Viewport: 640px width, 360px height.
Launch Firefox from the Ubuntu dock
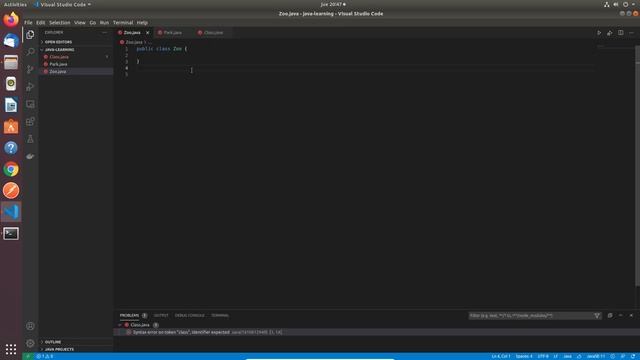point(11,20)
